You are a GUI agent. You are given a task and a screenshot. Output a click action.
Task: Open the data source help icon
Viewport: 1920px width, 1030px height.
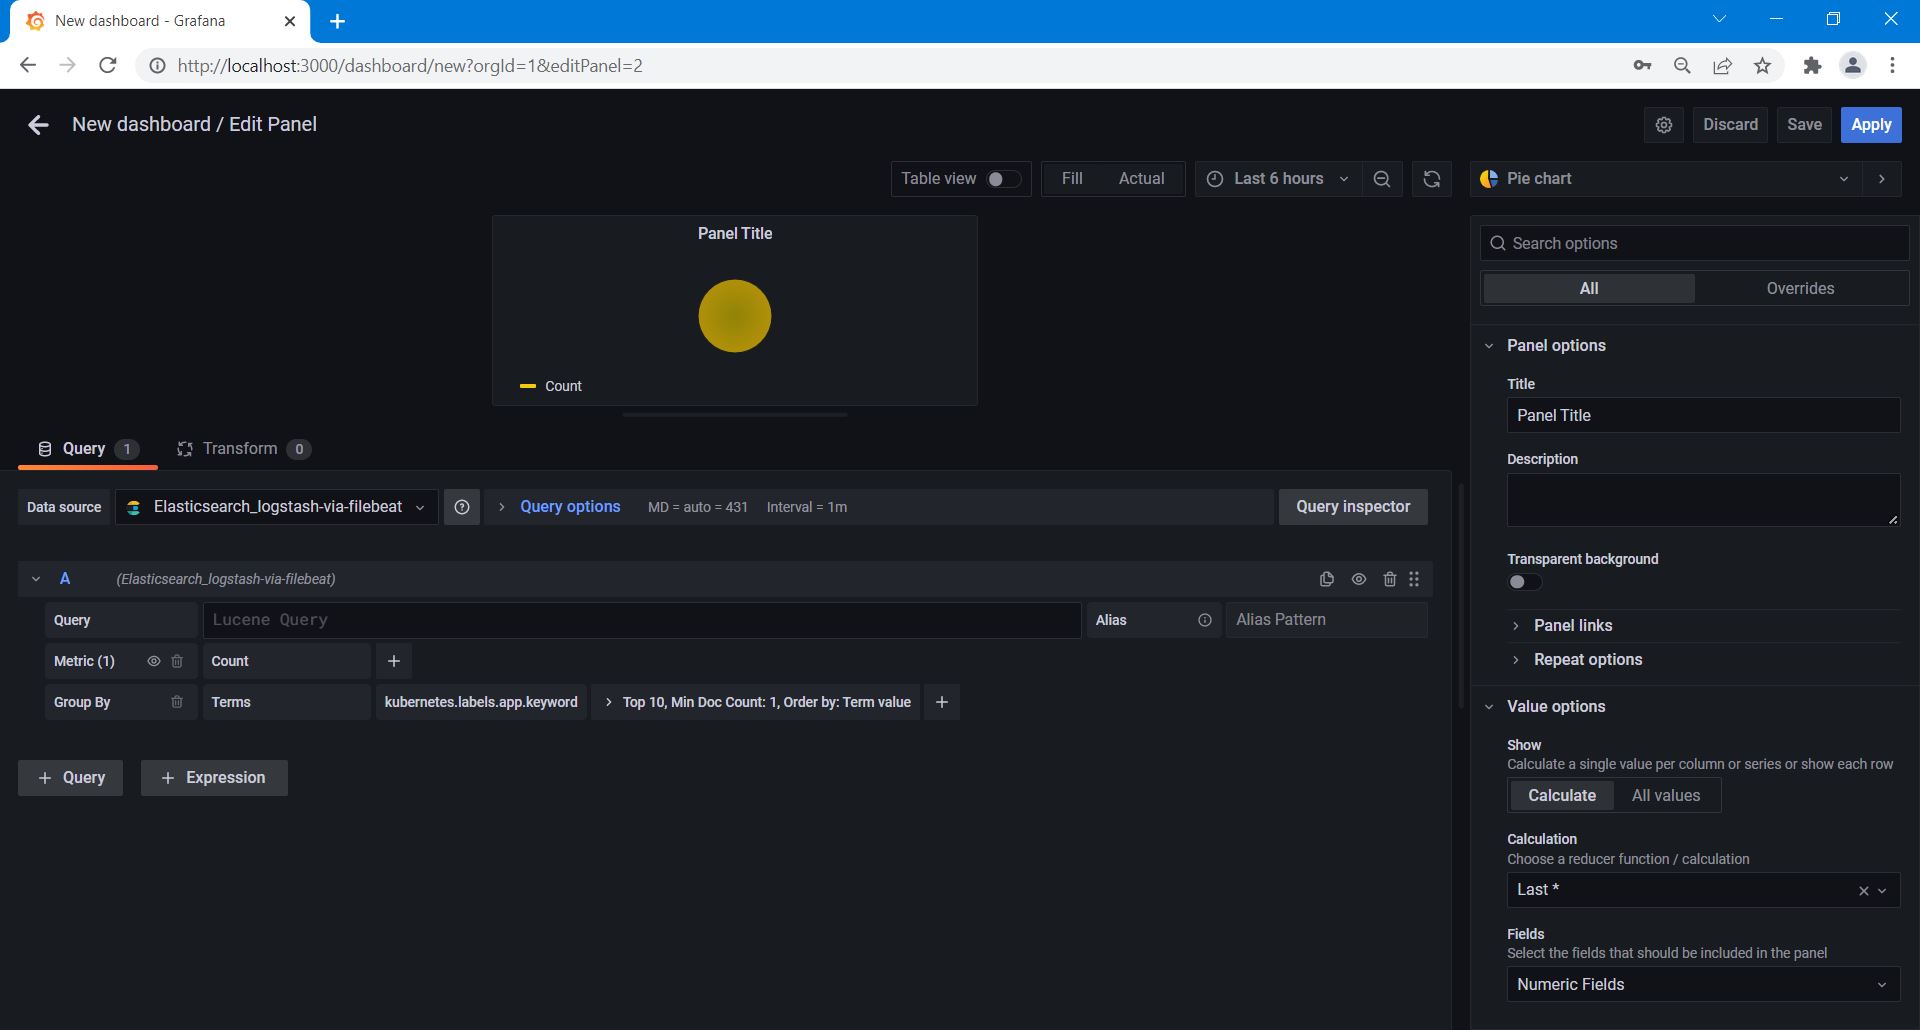click(x=462, y=507)
